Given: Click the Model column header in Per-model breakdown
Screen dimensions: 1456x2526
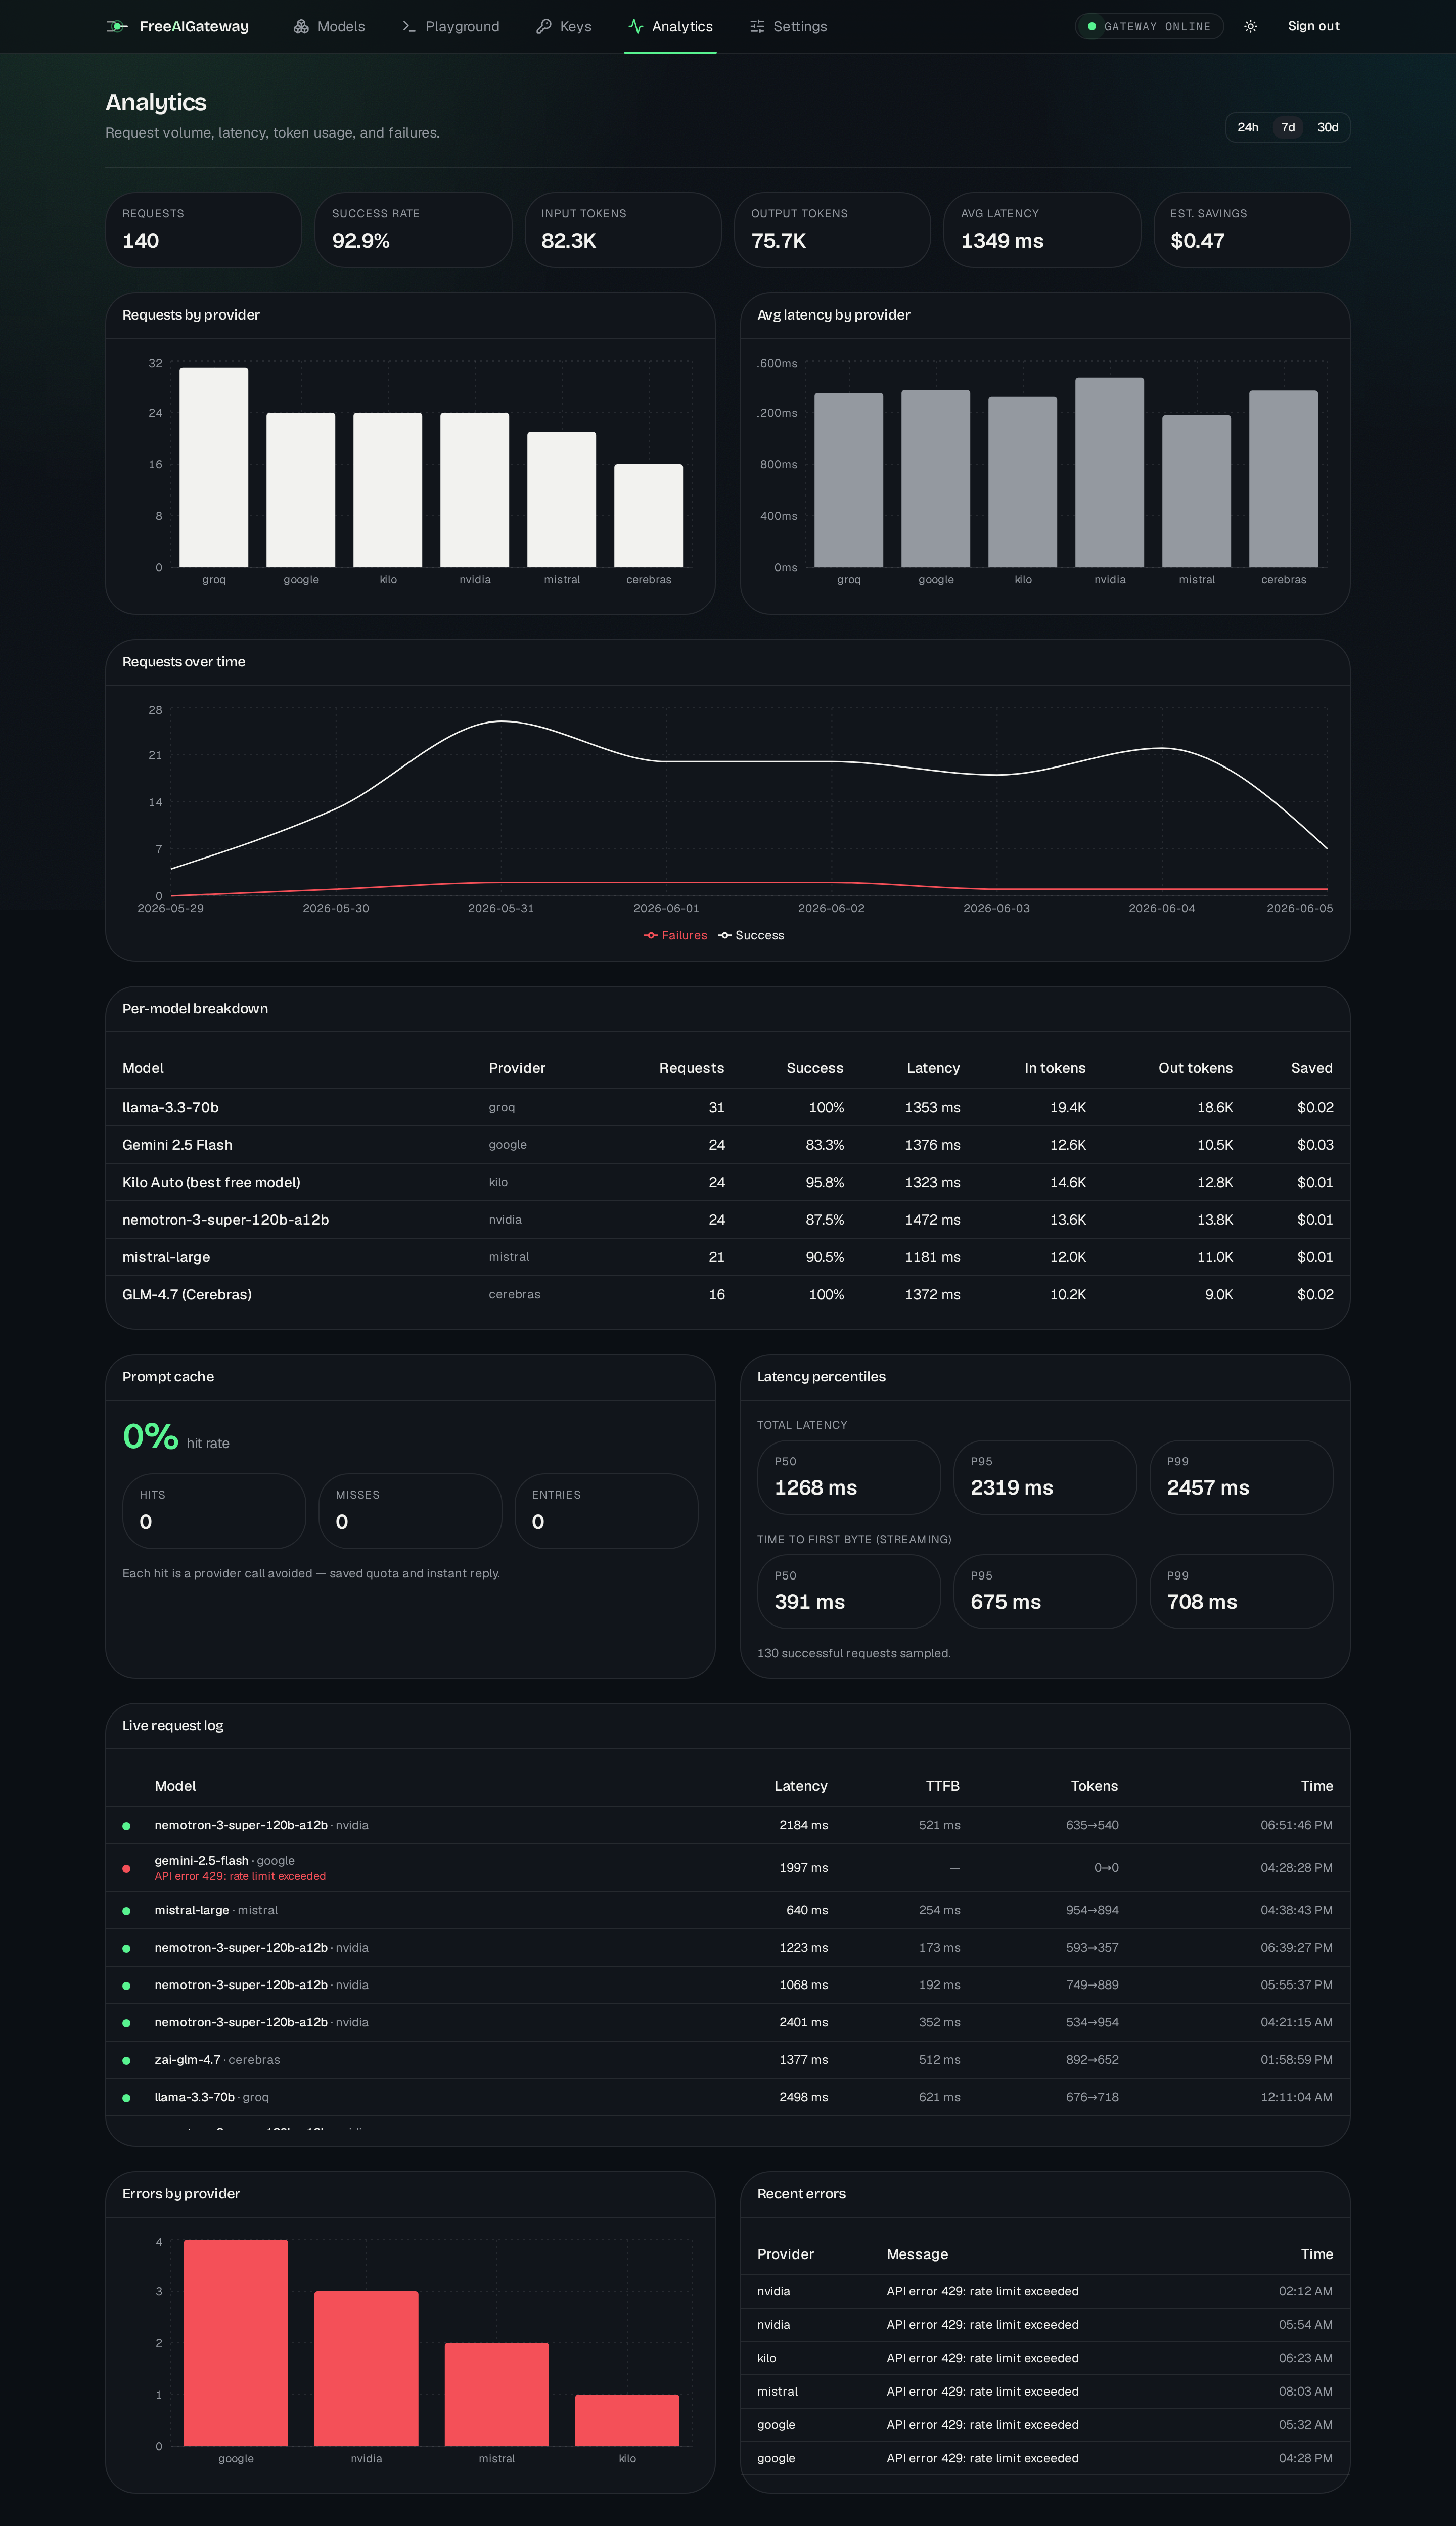Looking at the screenshot, I should (143, 1068).
